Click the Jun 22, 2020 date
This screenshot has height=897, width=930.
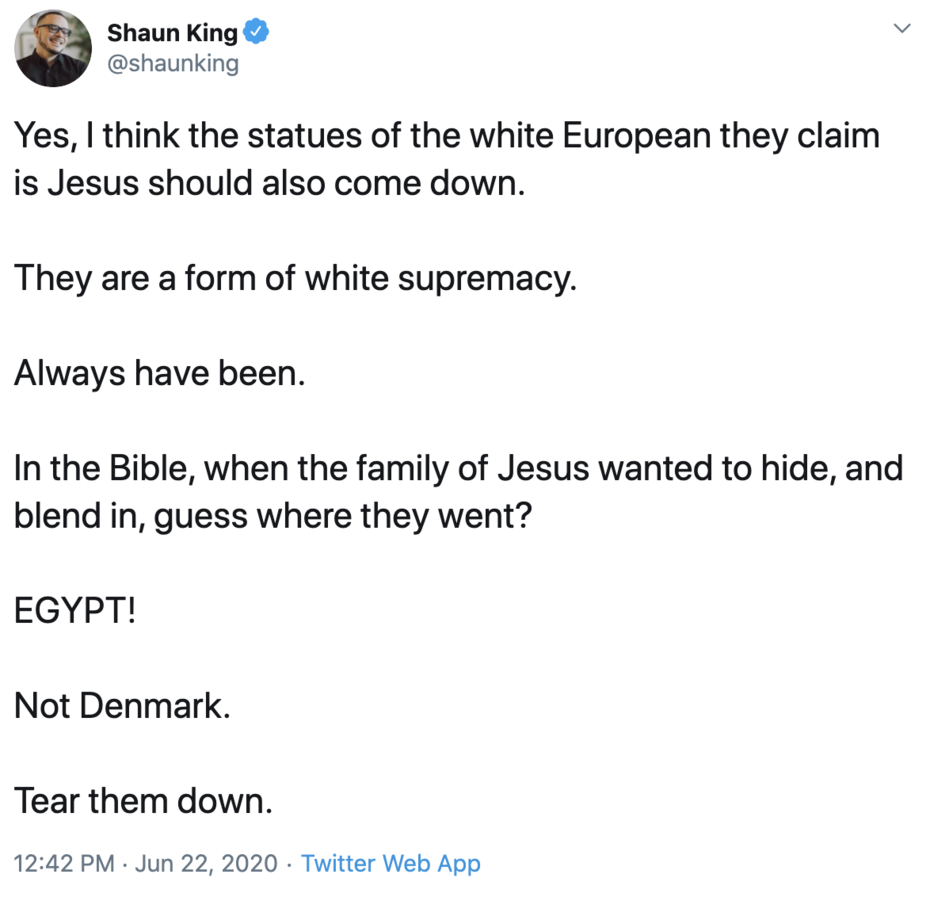click(x=206, y=863)
